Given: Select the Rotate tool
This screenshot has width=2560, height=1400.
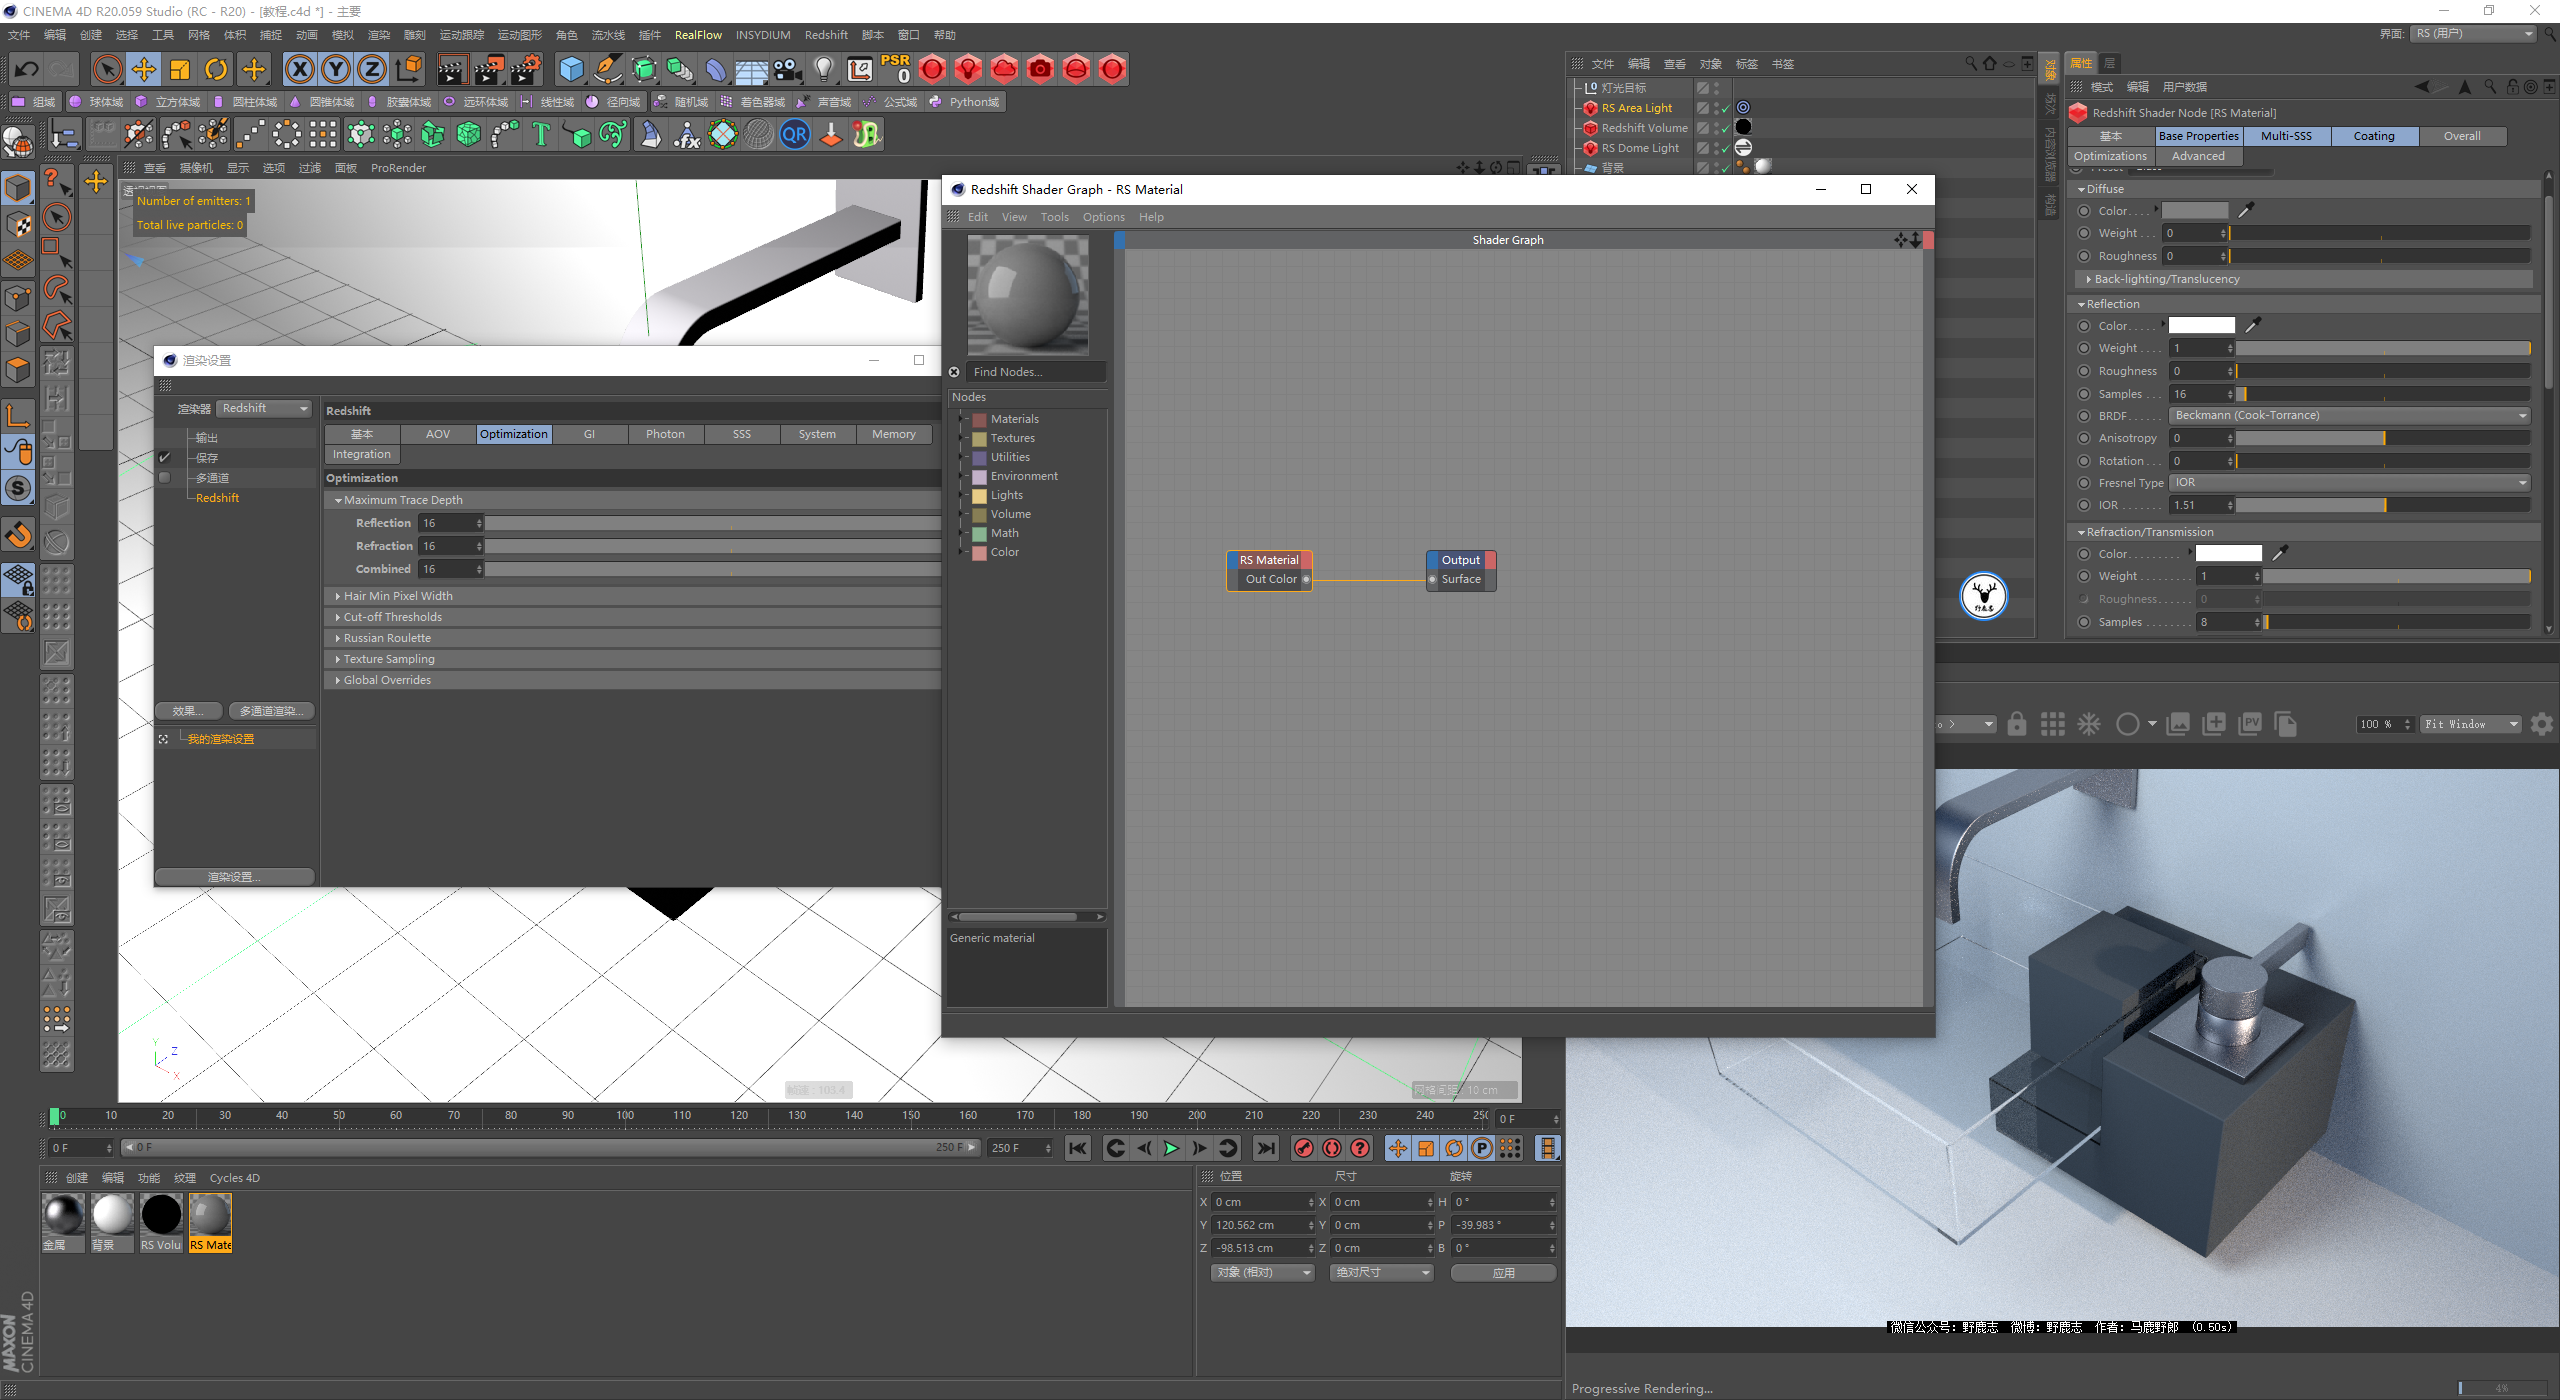Looking at the screenshot, I should tap(216, 69).
